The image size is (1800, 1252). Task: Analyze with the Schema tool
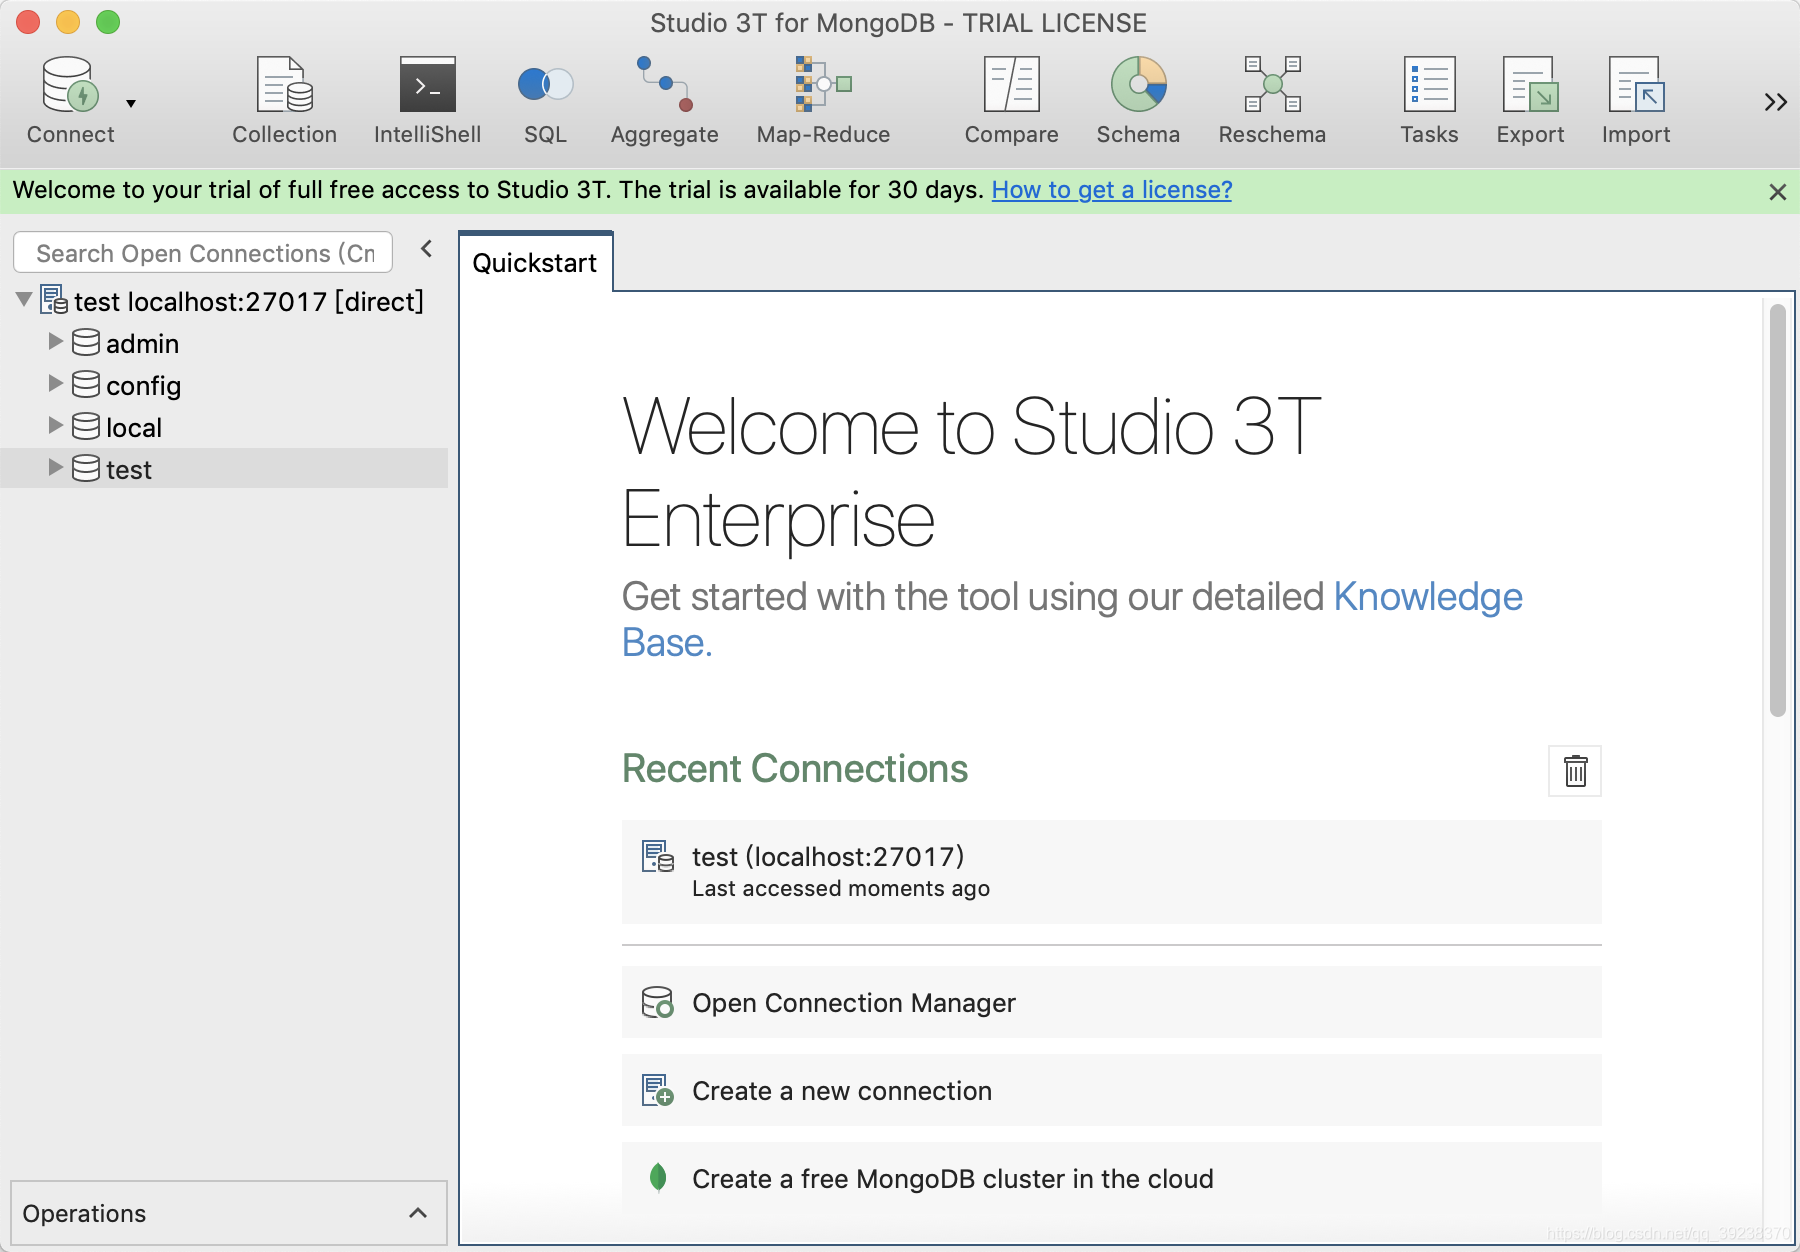[x=1138, y=97]
